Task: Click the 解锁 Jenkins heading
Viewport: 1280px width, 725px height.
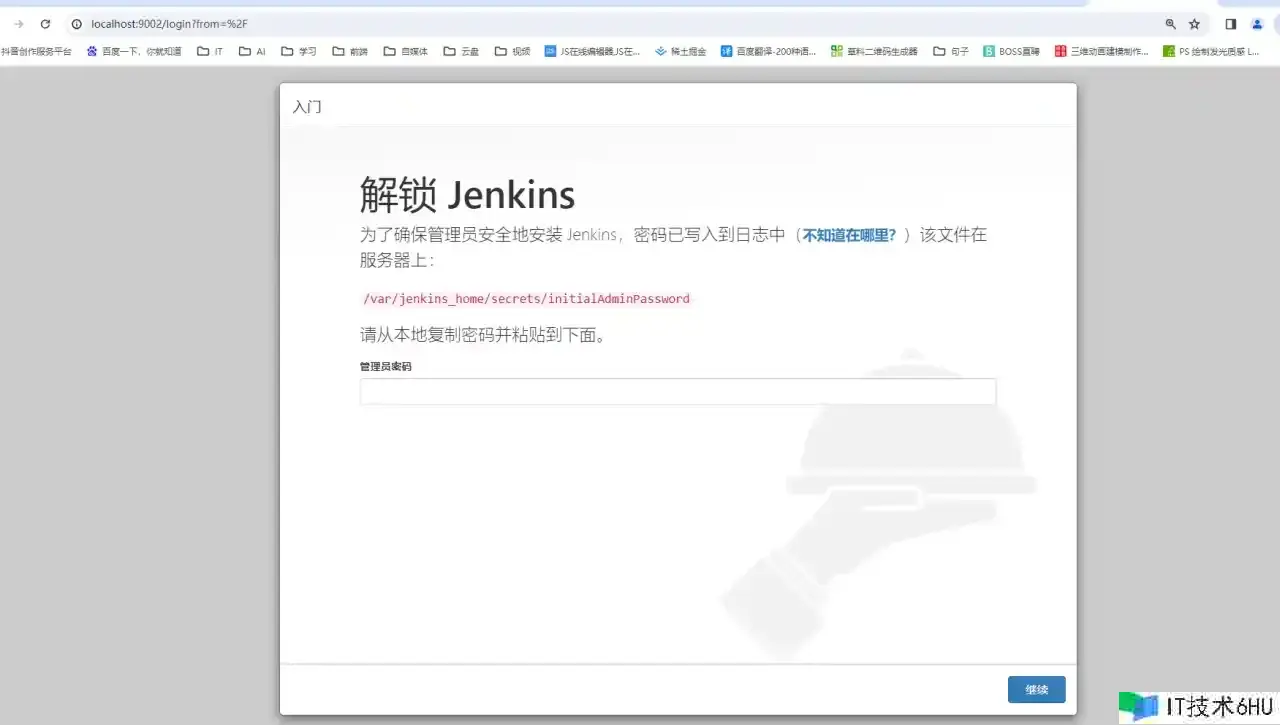Action: [467, 195]
